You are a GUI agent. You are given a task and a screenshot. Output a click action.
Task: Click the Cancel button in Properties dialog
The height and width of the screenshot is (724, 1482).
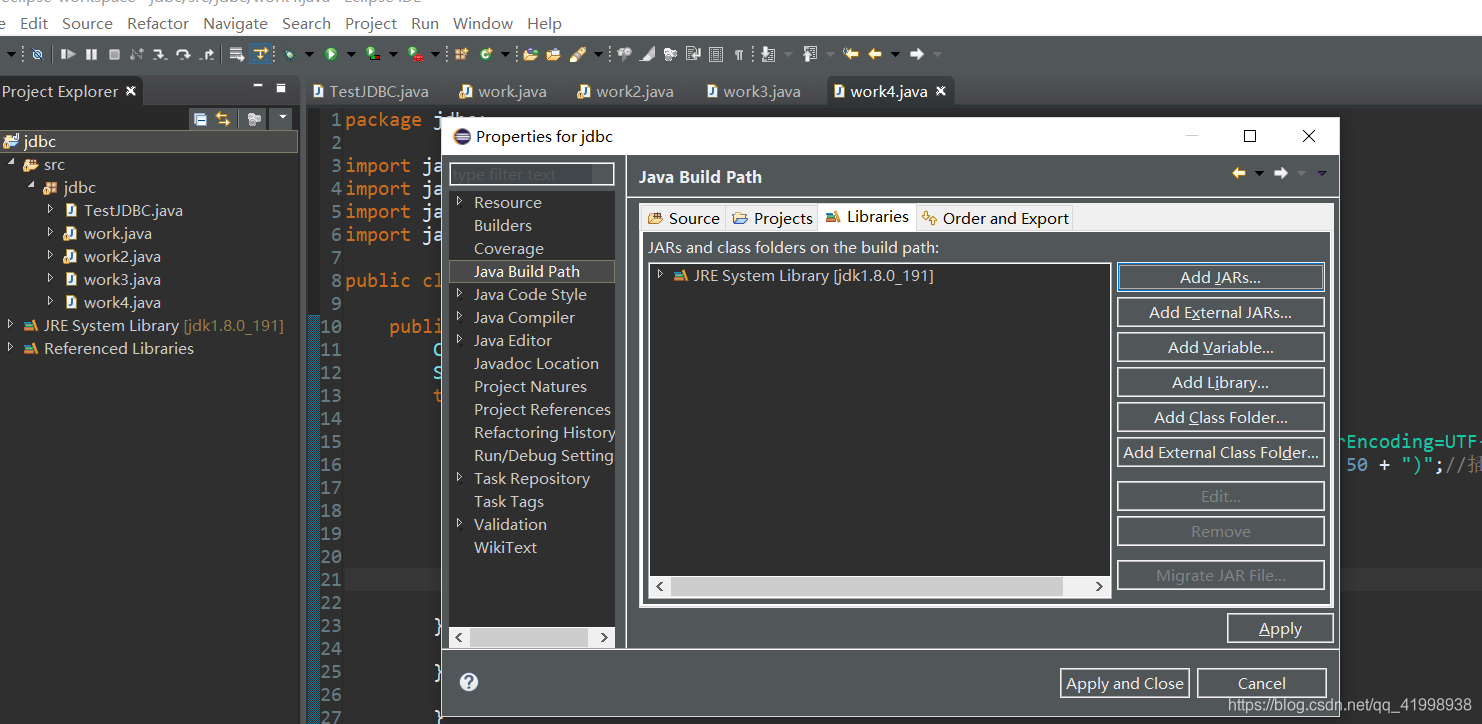pos(1261,683)
